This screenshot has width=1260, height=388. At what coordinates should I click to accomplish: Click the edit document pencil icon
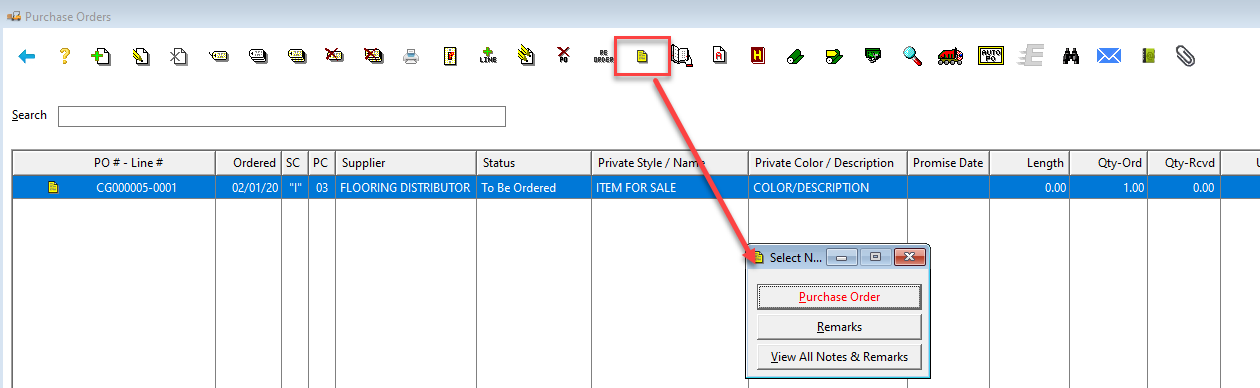[140, 57]
